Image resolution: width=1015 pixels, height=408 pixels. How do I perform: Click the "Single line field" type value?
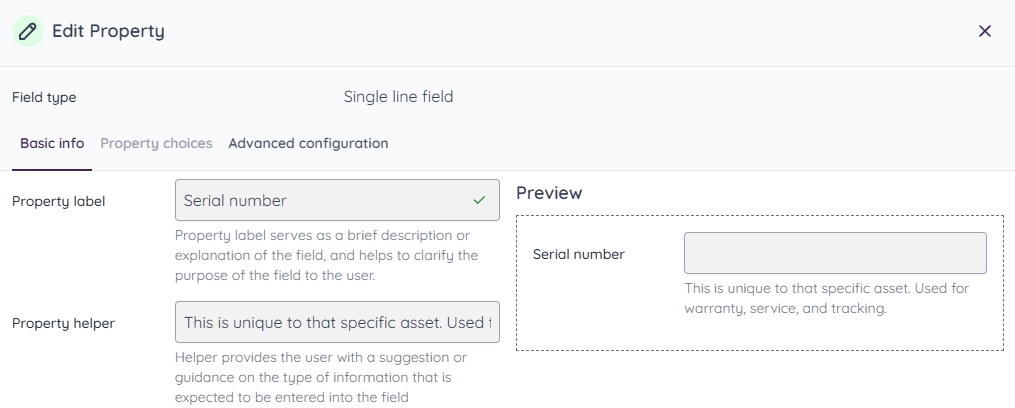tap(398, 97)
